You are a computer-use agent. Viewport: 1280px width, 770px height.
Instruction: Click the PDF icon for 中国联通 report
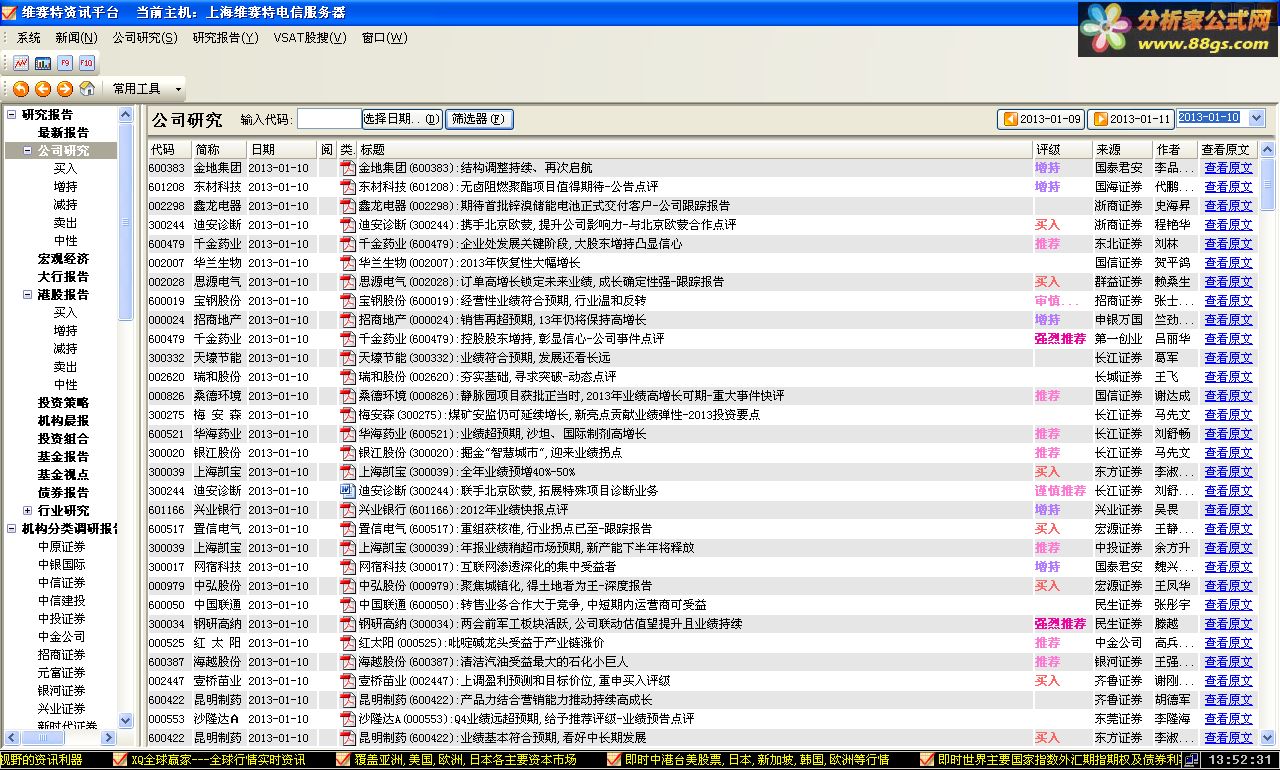tap(347, 605)
